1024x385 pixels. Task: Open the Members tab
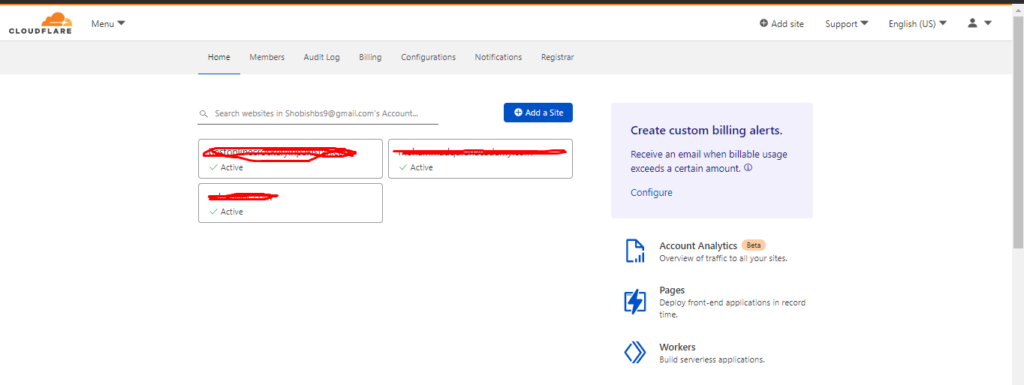267,57
